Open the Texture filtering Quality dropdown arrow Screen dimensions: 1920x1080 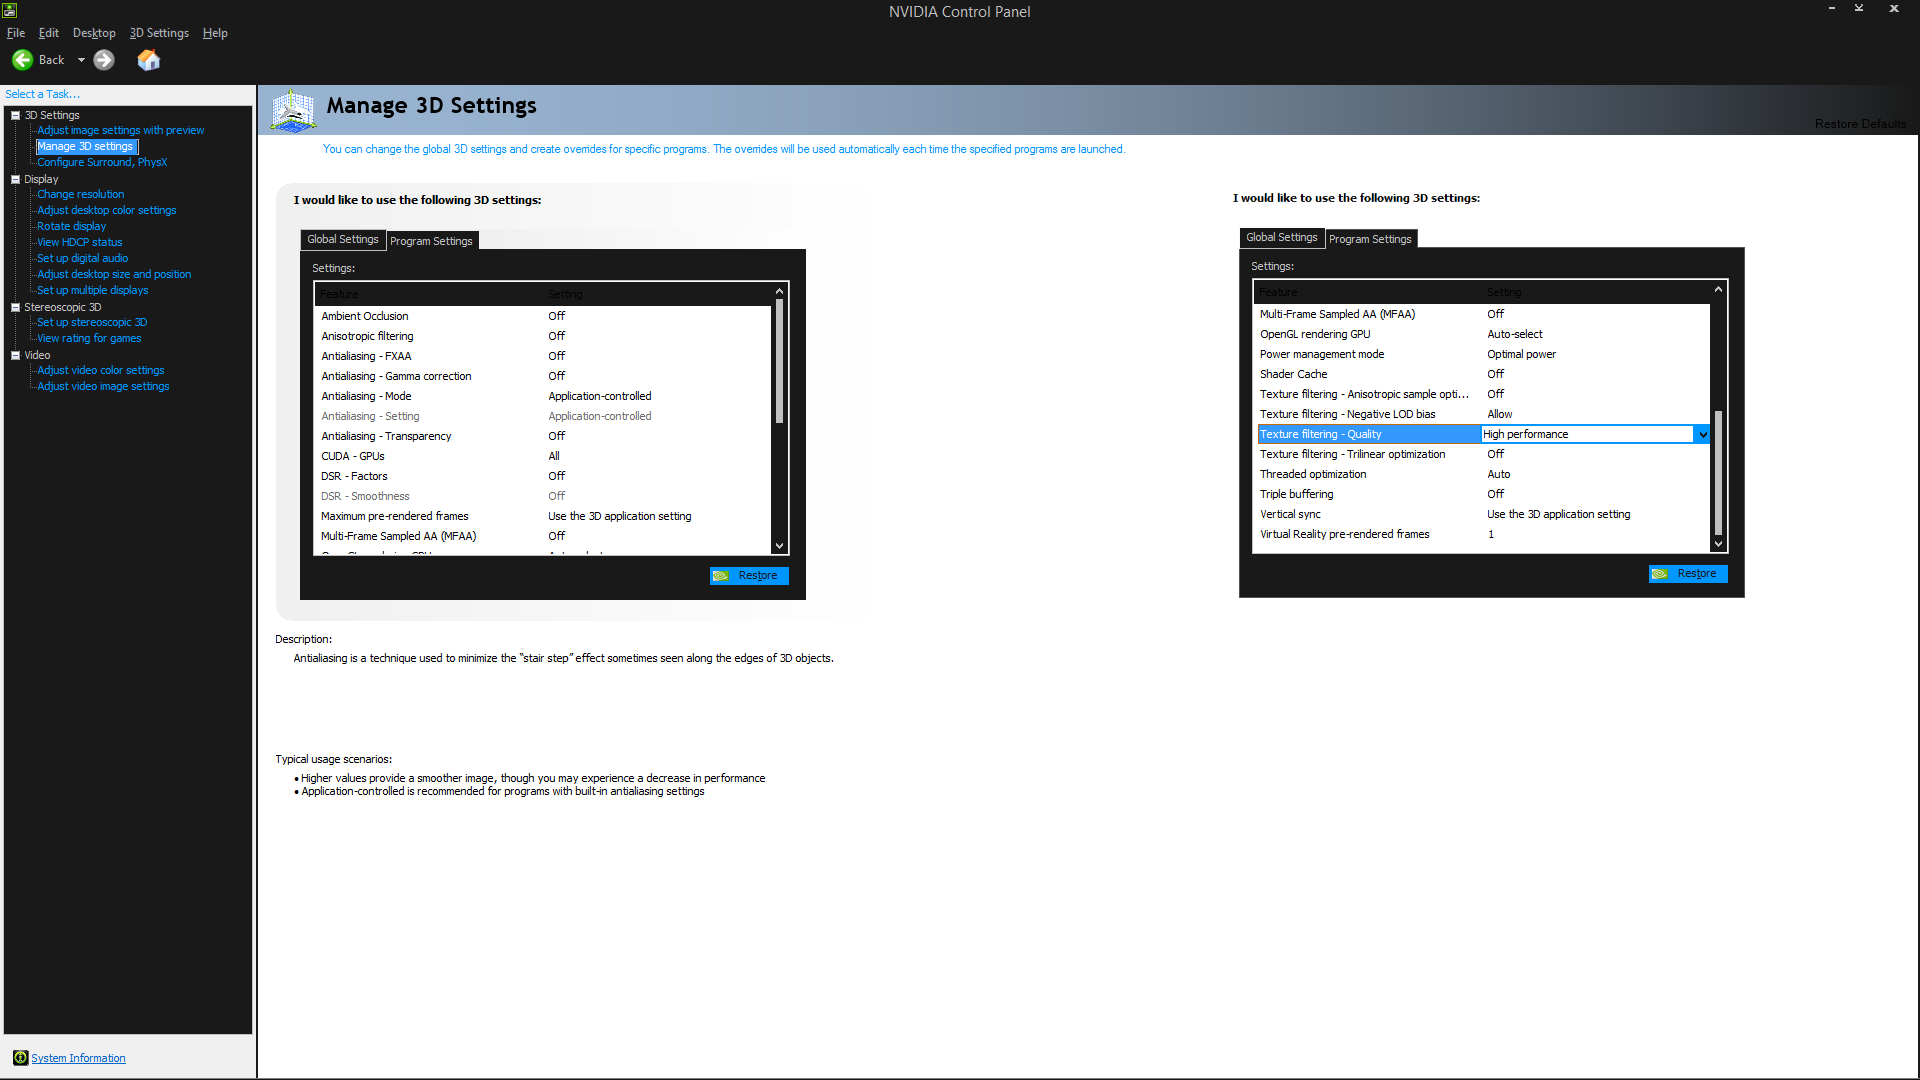(x=1702, y=434)
